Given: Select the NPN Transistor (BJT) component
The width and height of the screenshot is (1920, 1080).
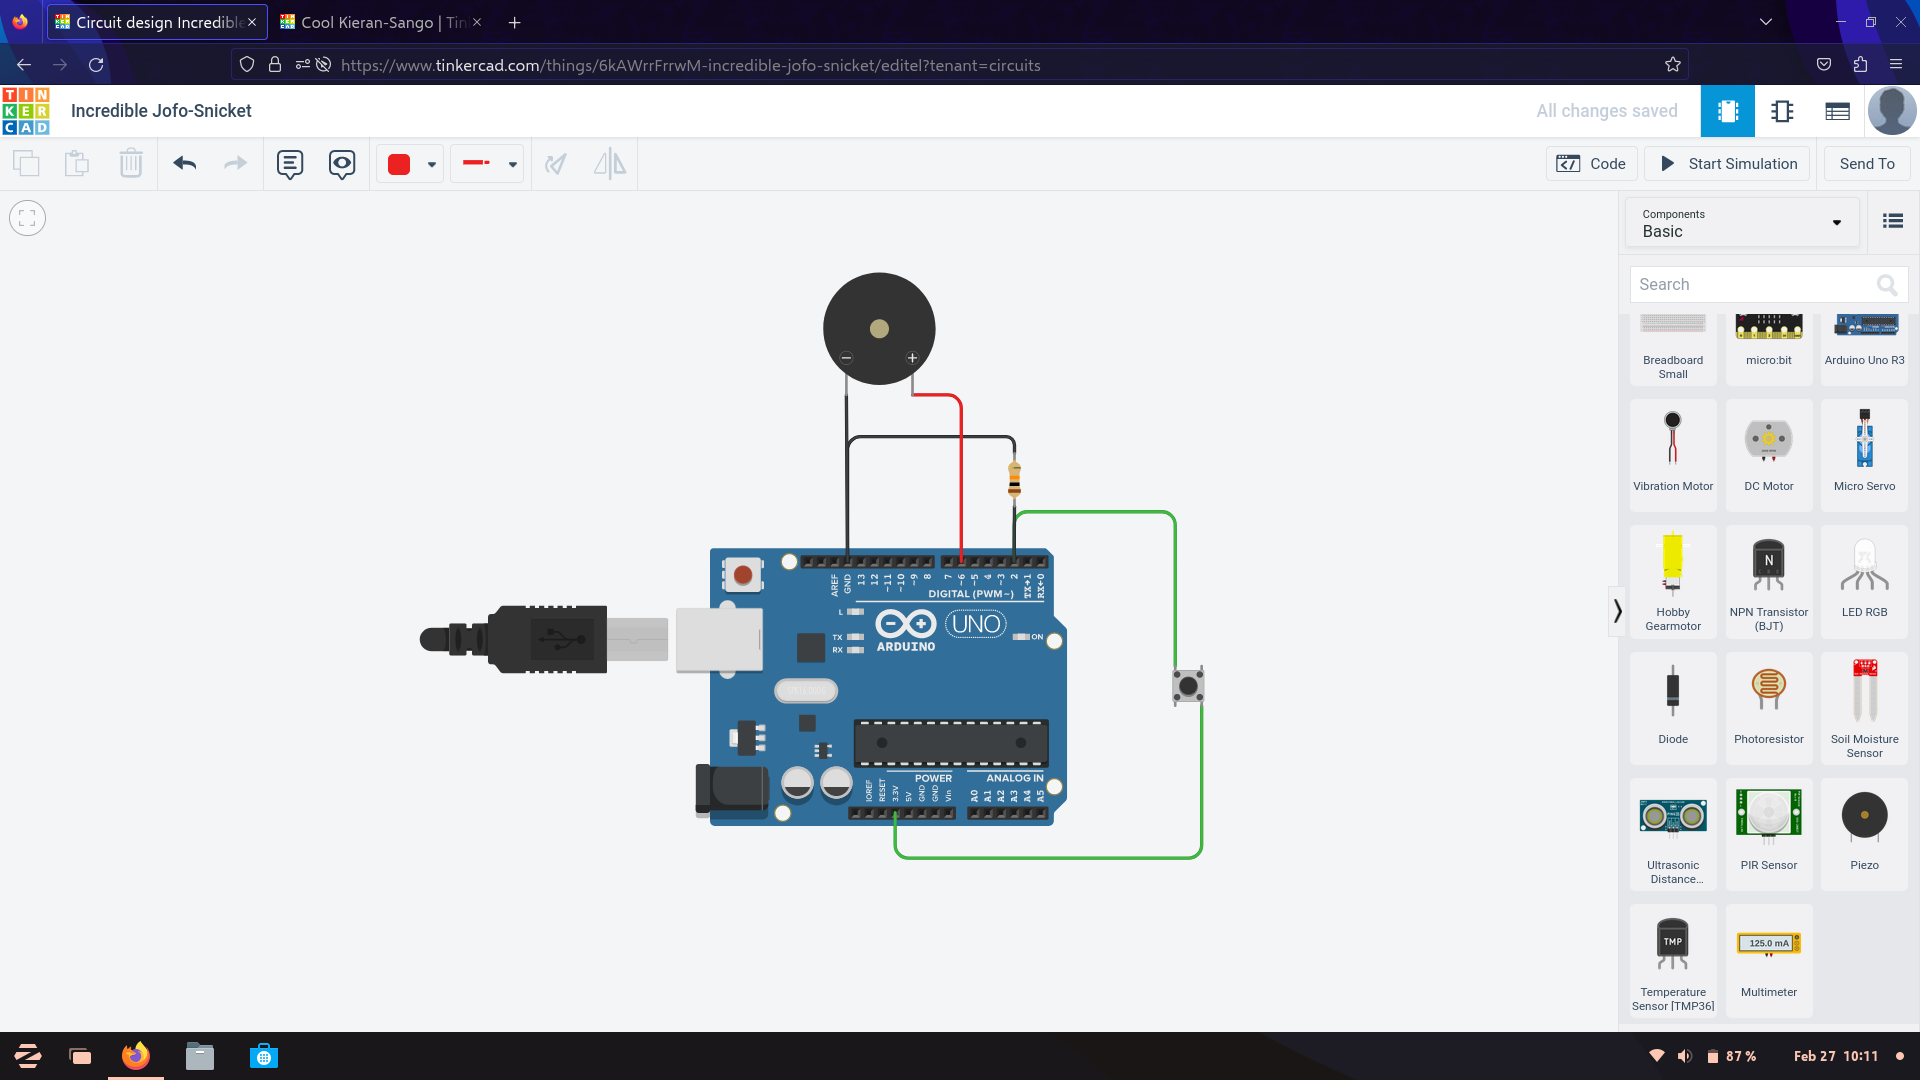Looking at the screenshot, I should point(1768,582).
